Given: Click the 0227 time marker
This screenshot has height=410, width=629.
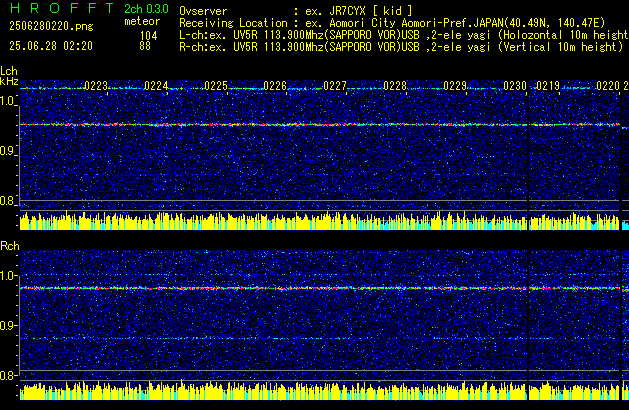Looking at the screenshot, I should 335,86.
